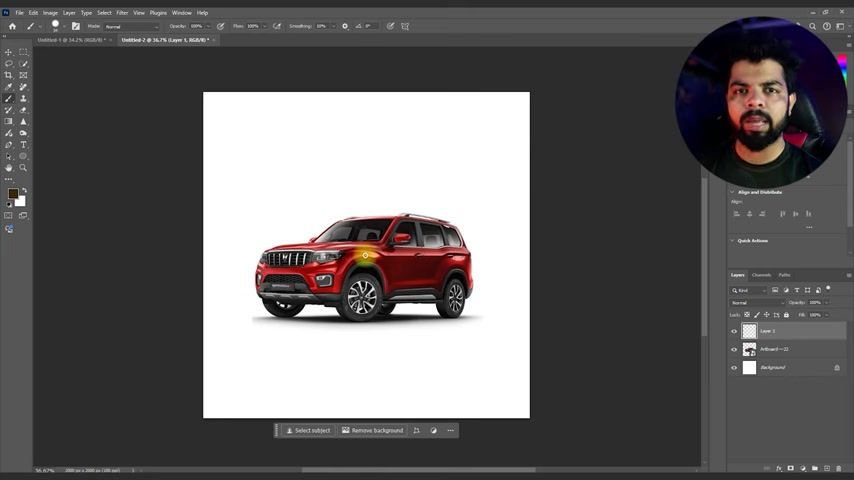Toggle lock all padlock icon
Screen dimensions: 854x480
pyautogui.click(x=786, y=315)
